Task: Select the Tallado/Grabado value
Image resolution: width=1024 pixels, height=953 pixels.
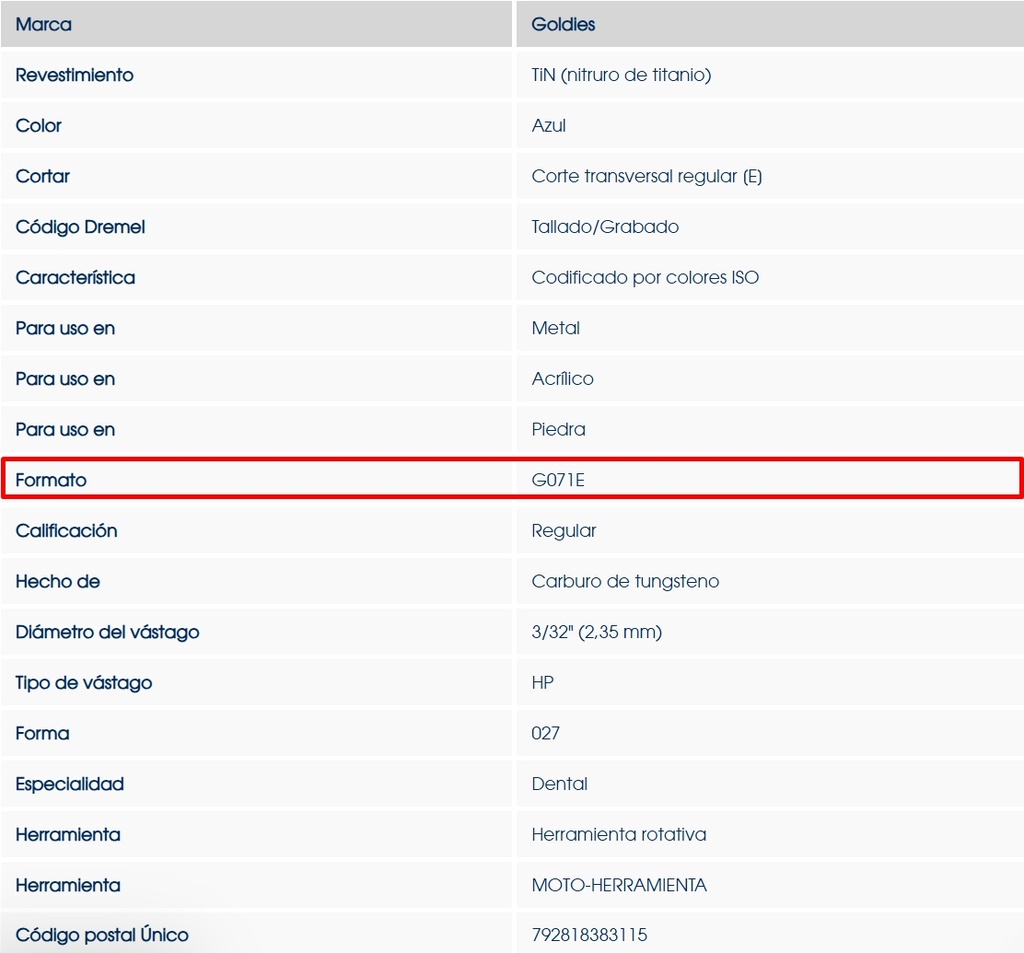Action: pyautogui.click(x=605, y=227)
